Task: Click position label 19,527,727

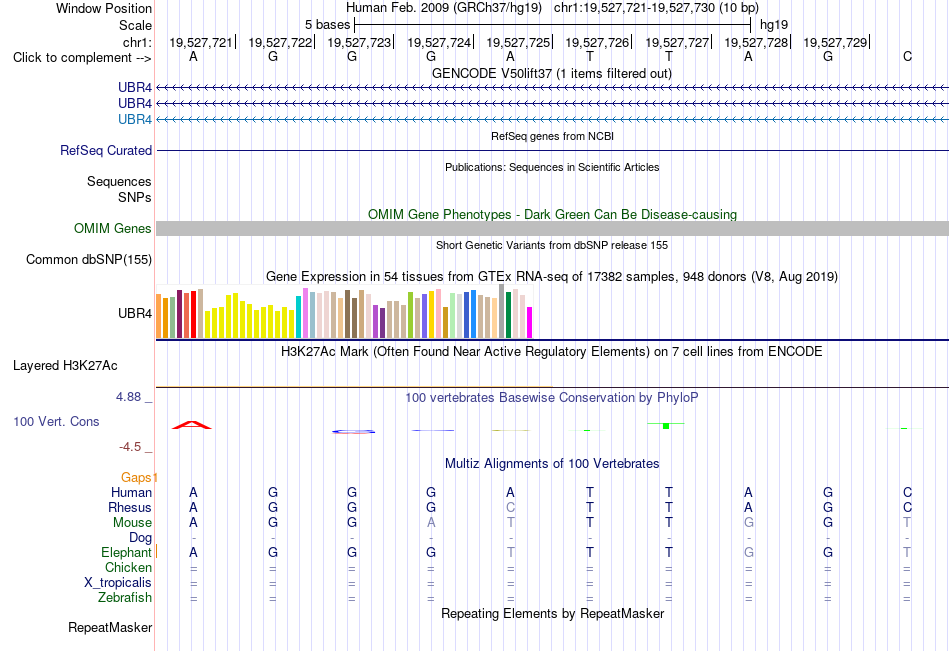Action: tap(677, 42)
